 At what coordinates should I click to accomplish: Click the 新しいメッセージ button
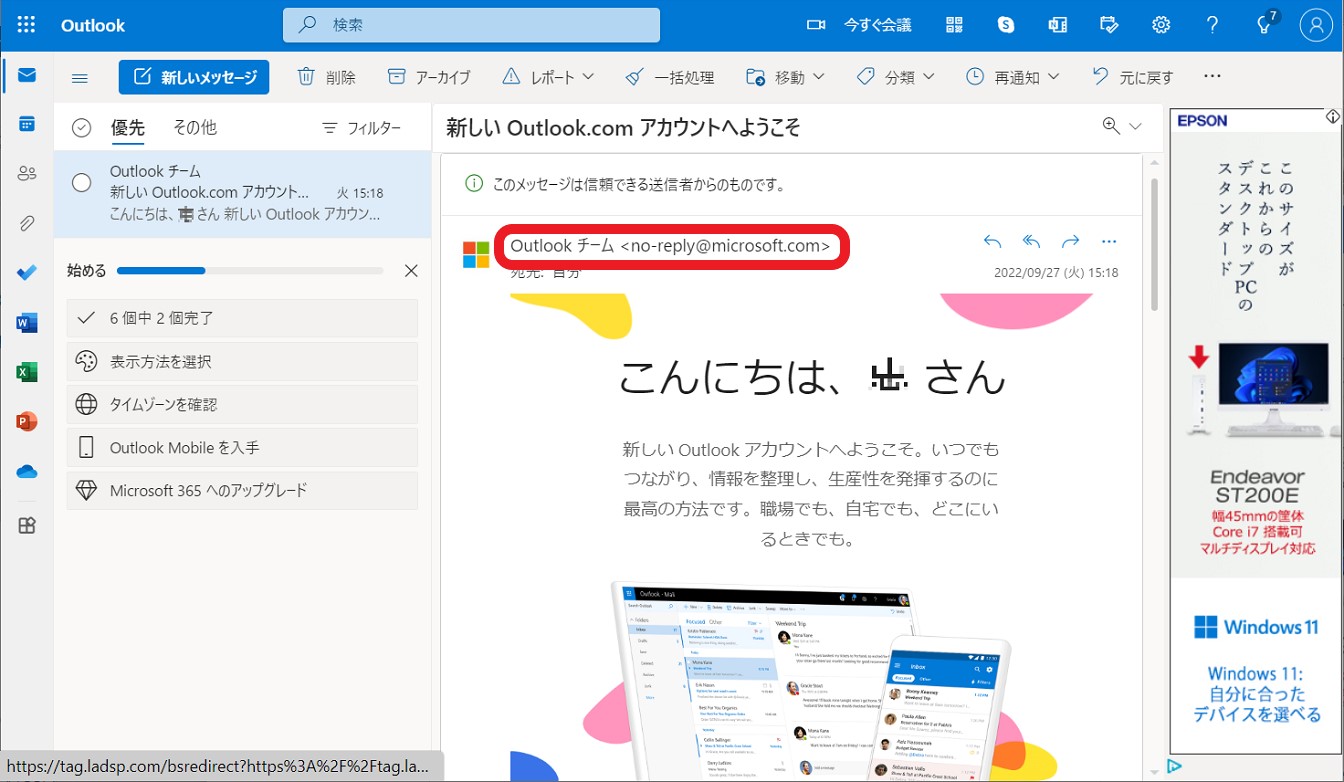click(194, 77)
